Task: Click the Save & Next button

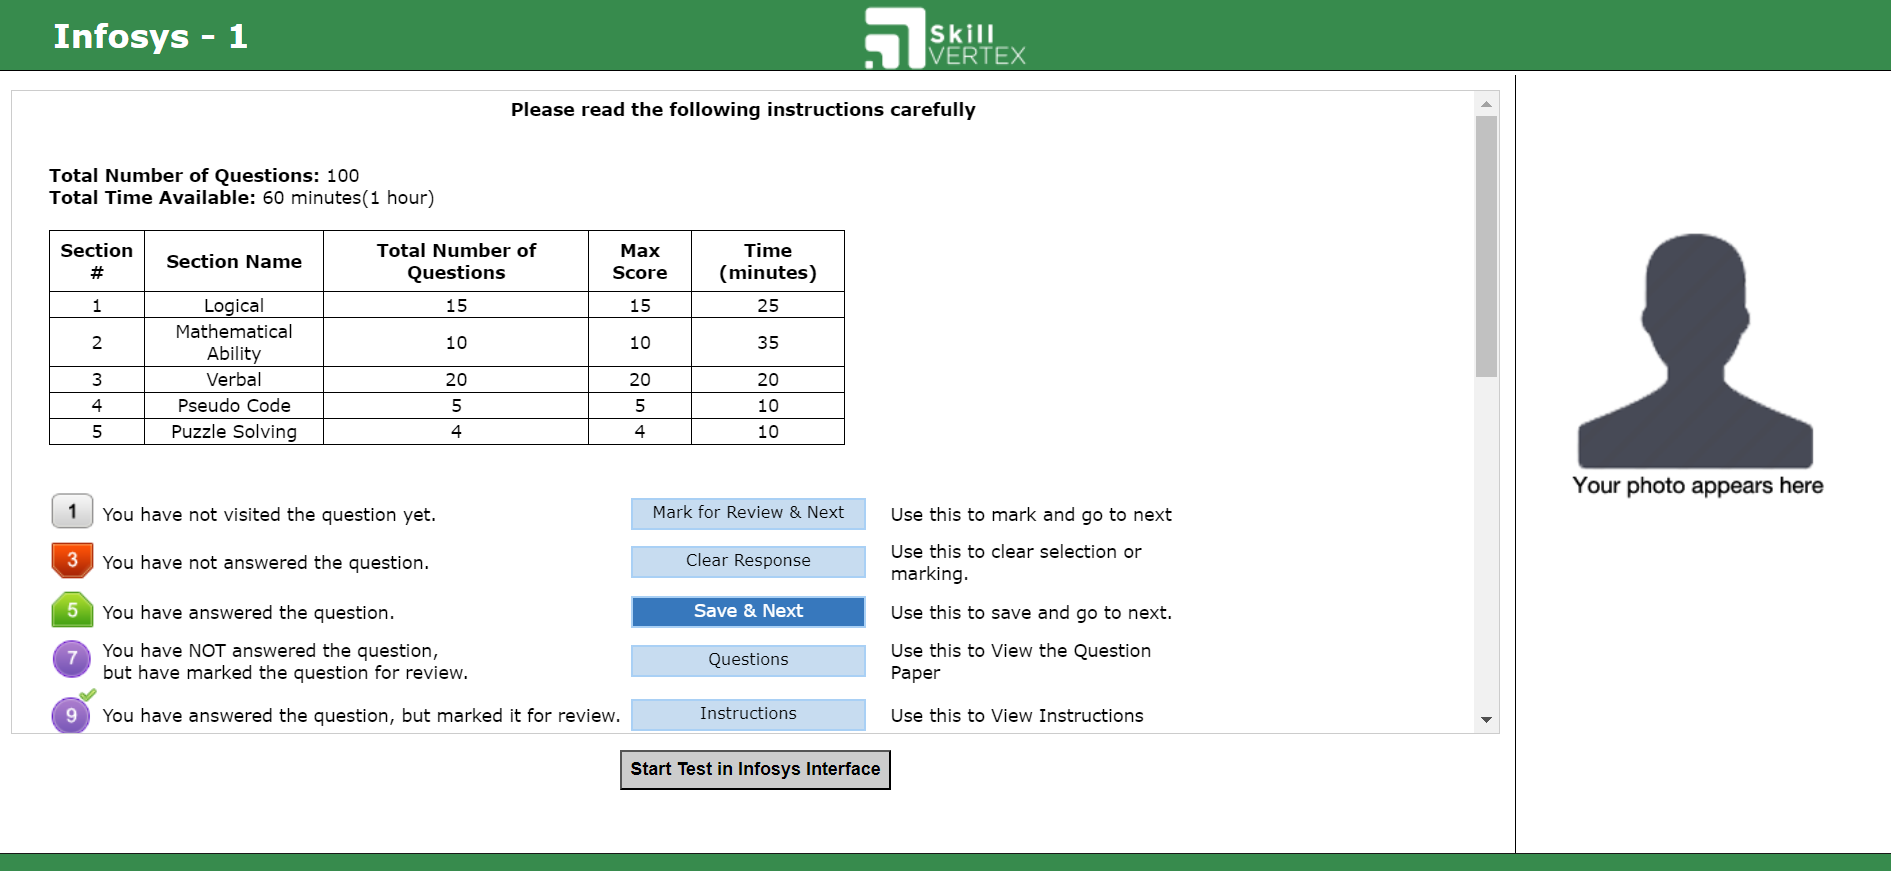Action: click(x=748, y=611)
